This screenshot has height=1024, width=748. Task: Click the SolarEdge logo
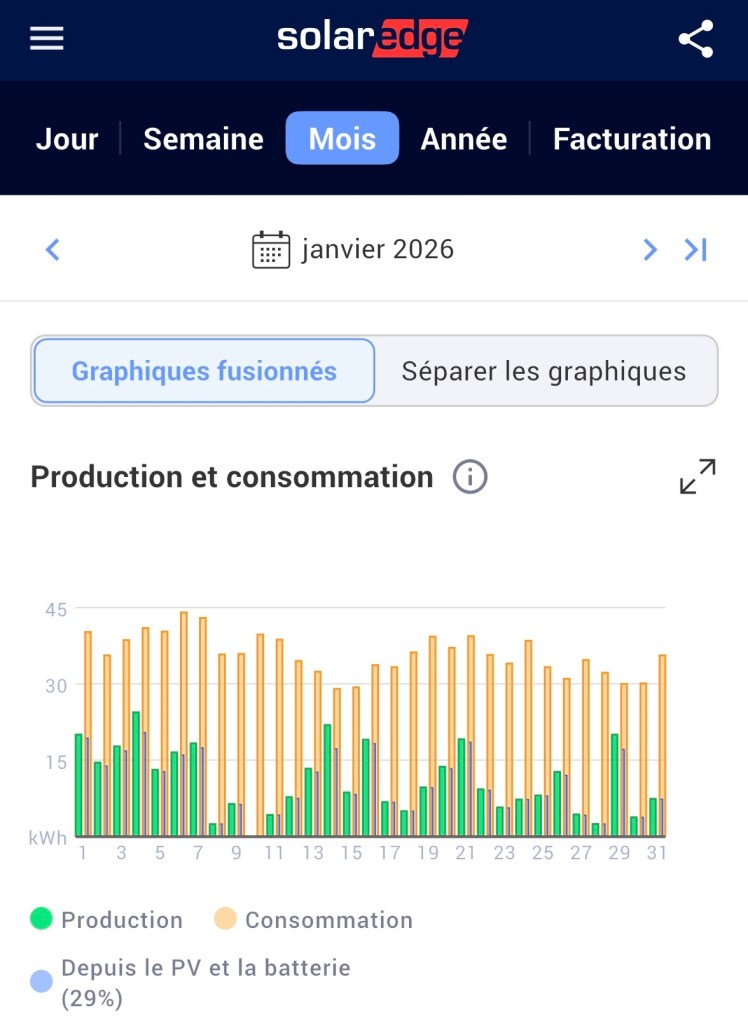(372, 39)
